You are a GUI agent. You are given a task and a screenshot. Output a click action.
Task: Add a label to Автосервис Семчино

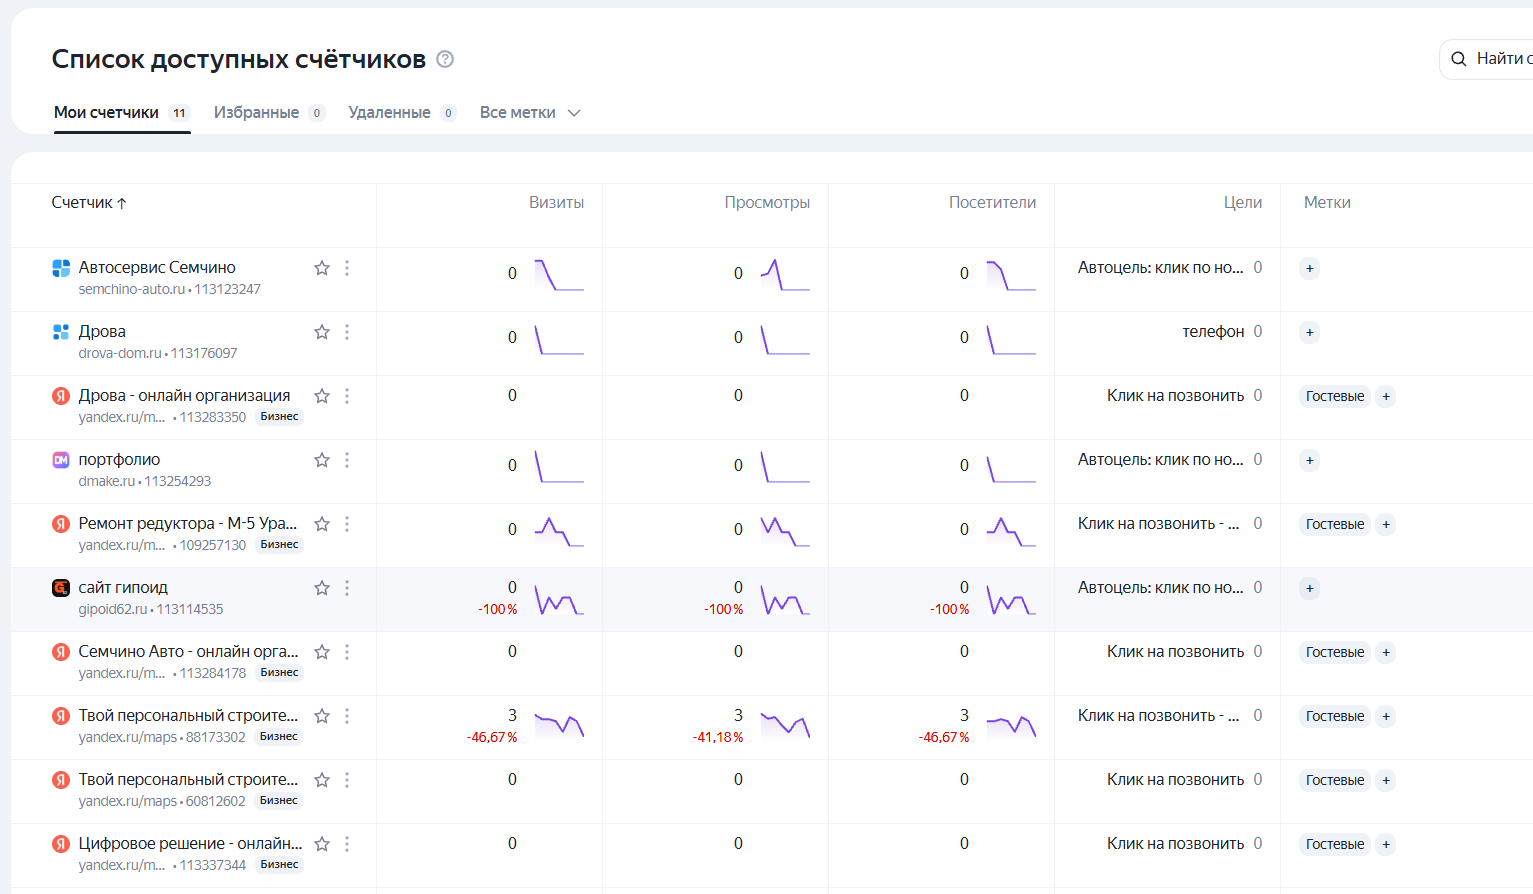(1310, 268)
